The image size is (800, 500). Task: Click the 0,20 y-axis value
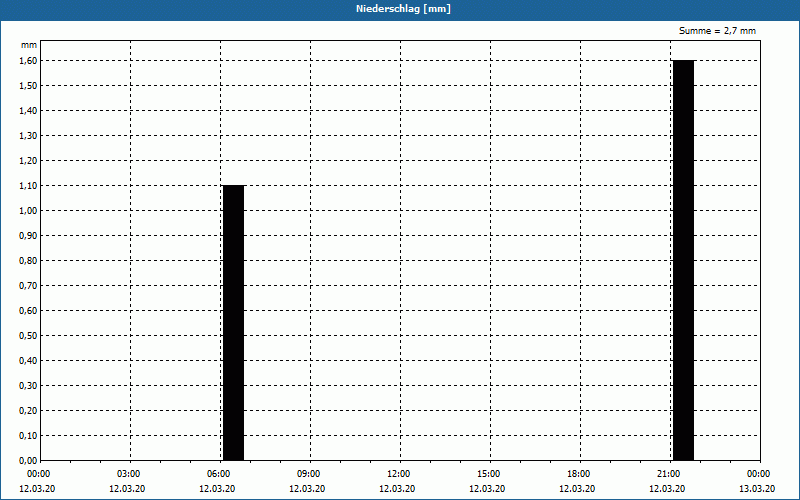(x=28, y=410)
